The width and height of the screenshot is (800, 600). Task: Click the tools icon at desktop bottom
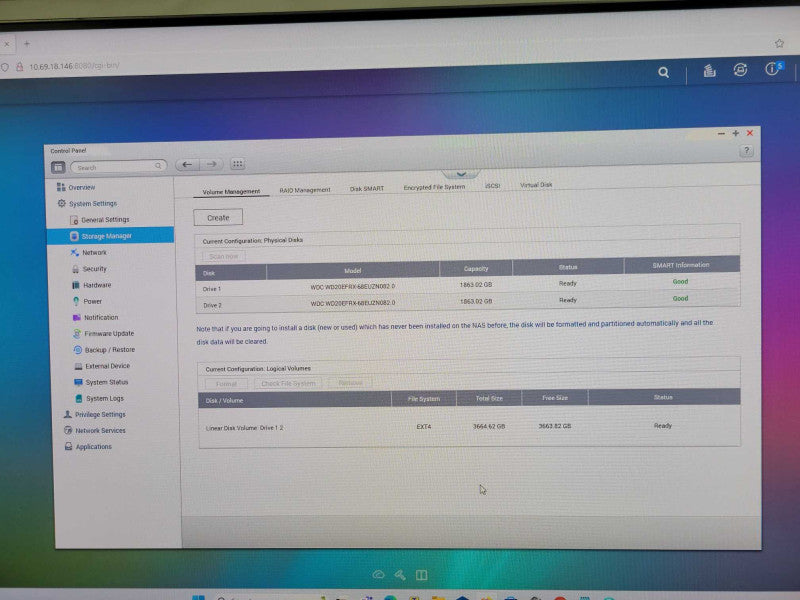point(400,575)
